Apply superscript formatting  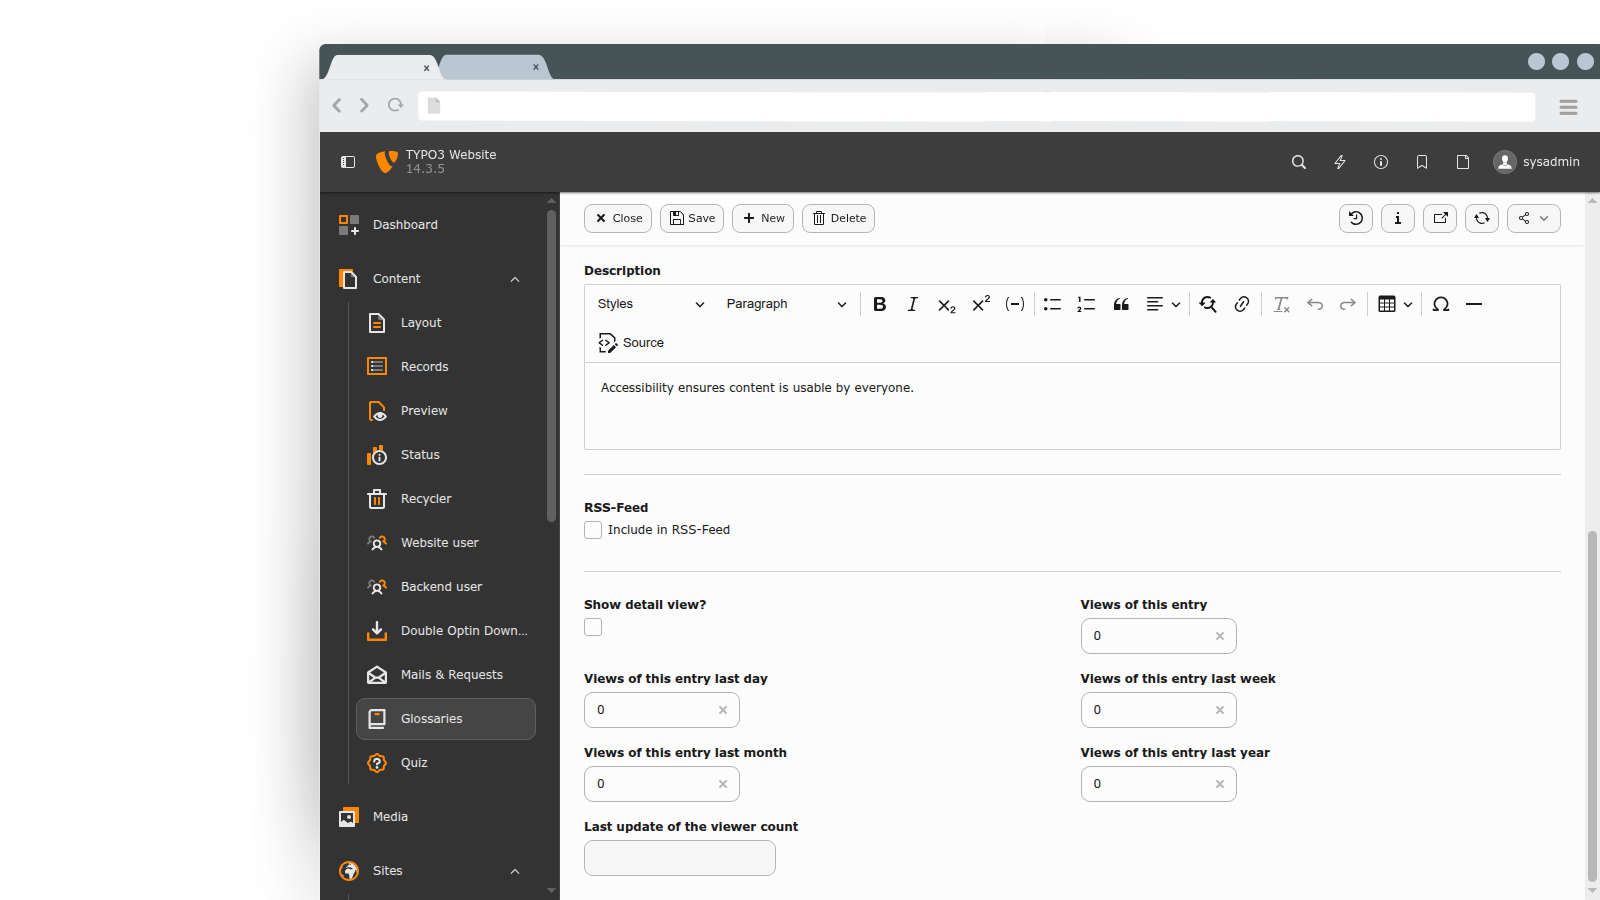(x=980, y=304)
